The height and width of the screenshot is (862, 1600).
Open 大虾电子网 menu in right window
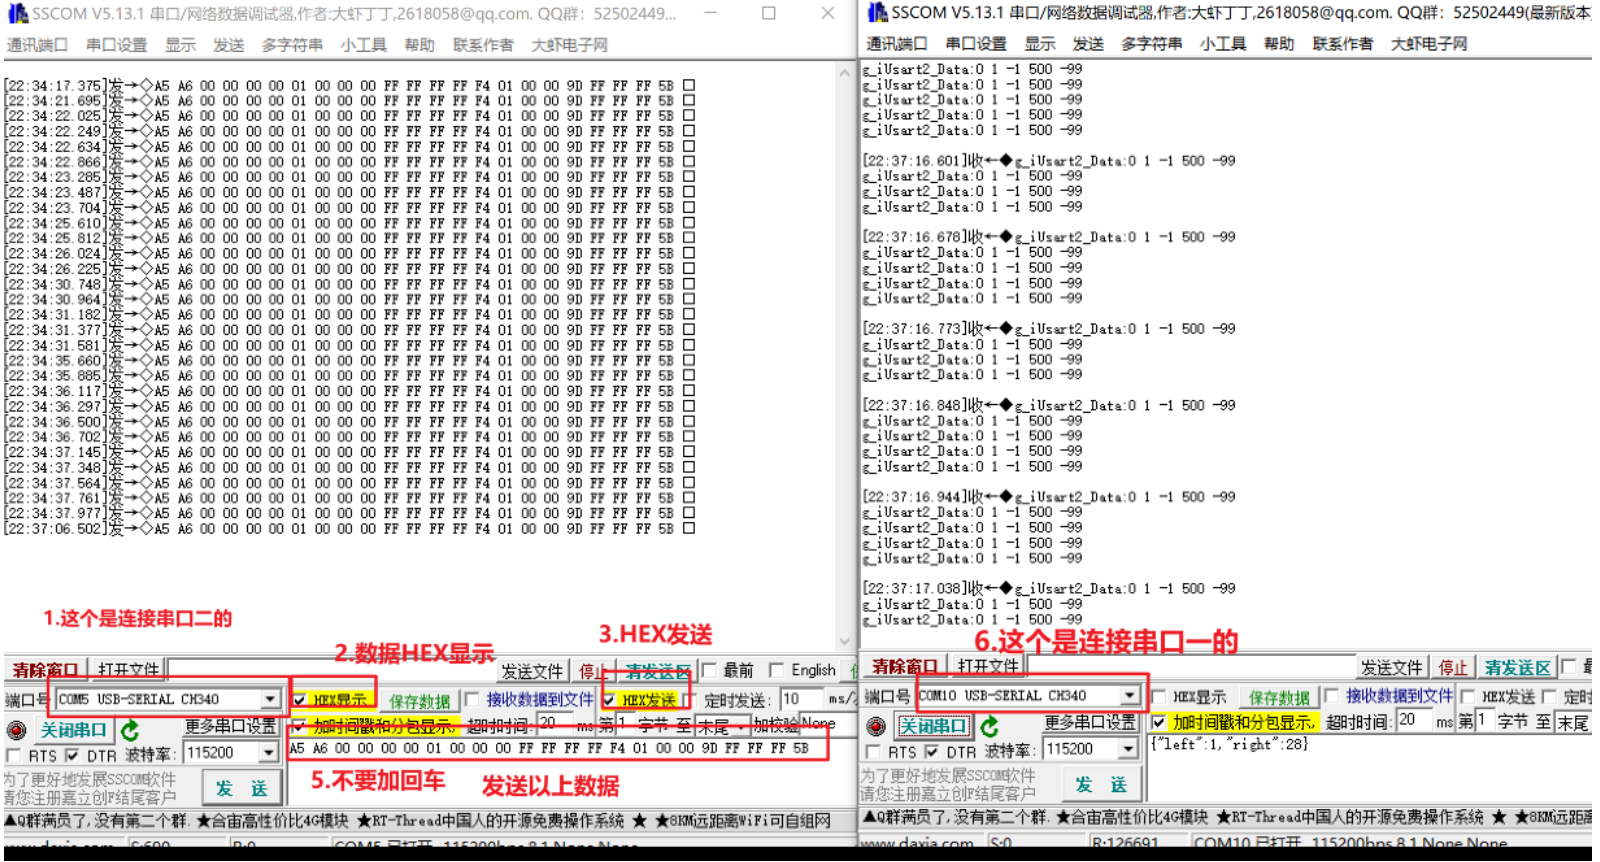(x=1429, y=44)
